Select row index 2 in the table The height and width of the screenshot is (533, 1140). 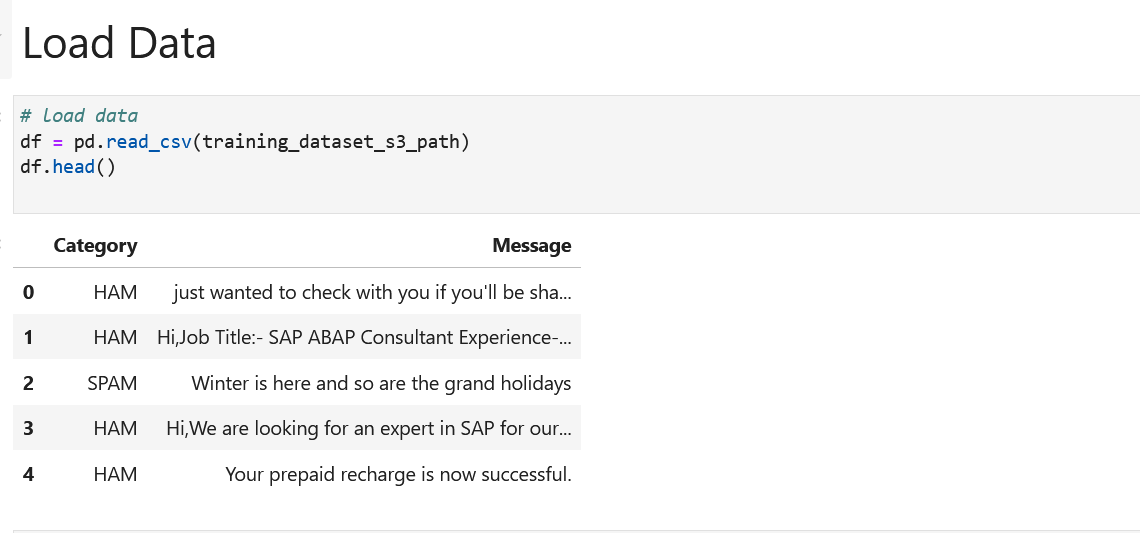pyautogui.click(x=28, y=383)
